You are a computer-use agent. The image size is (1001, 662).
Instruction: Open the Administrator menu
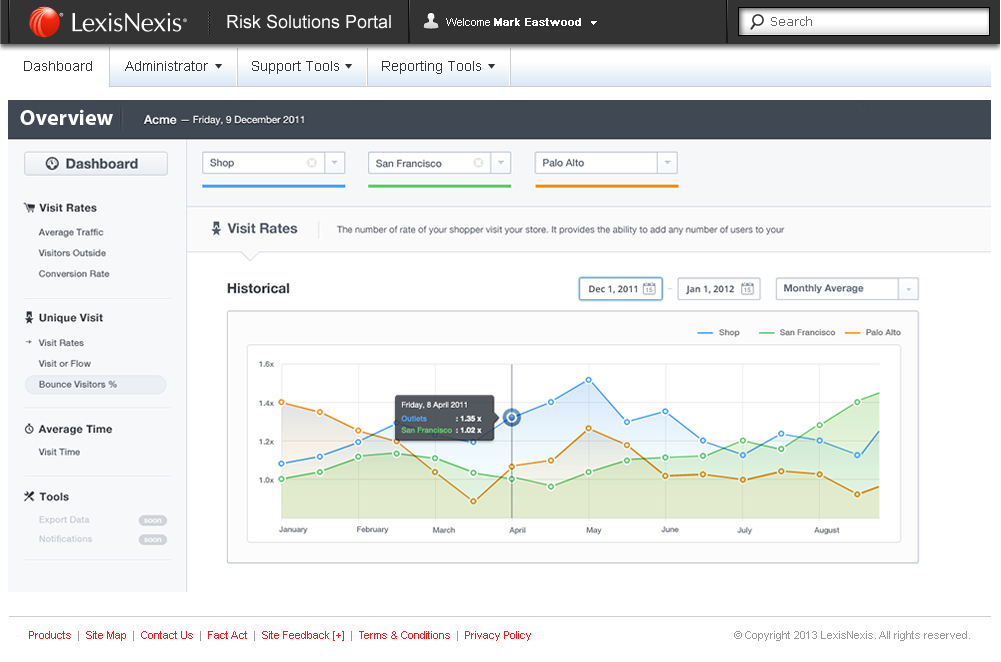click(173, 66)
